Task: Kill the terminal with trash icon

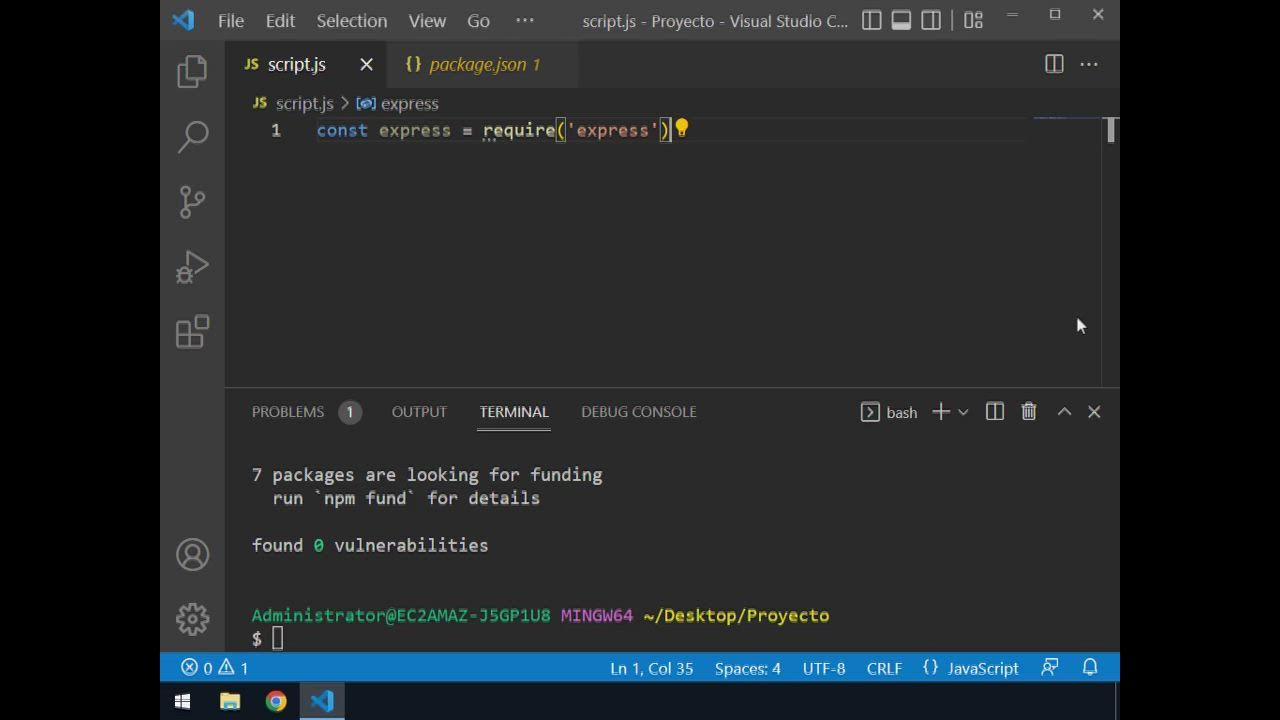Action: point(1029,412)
